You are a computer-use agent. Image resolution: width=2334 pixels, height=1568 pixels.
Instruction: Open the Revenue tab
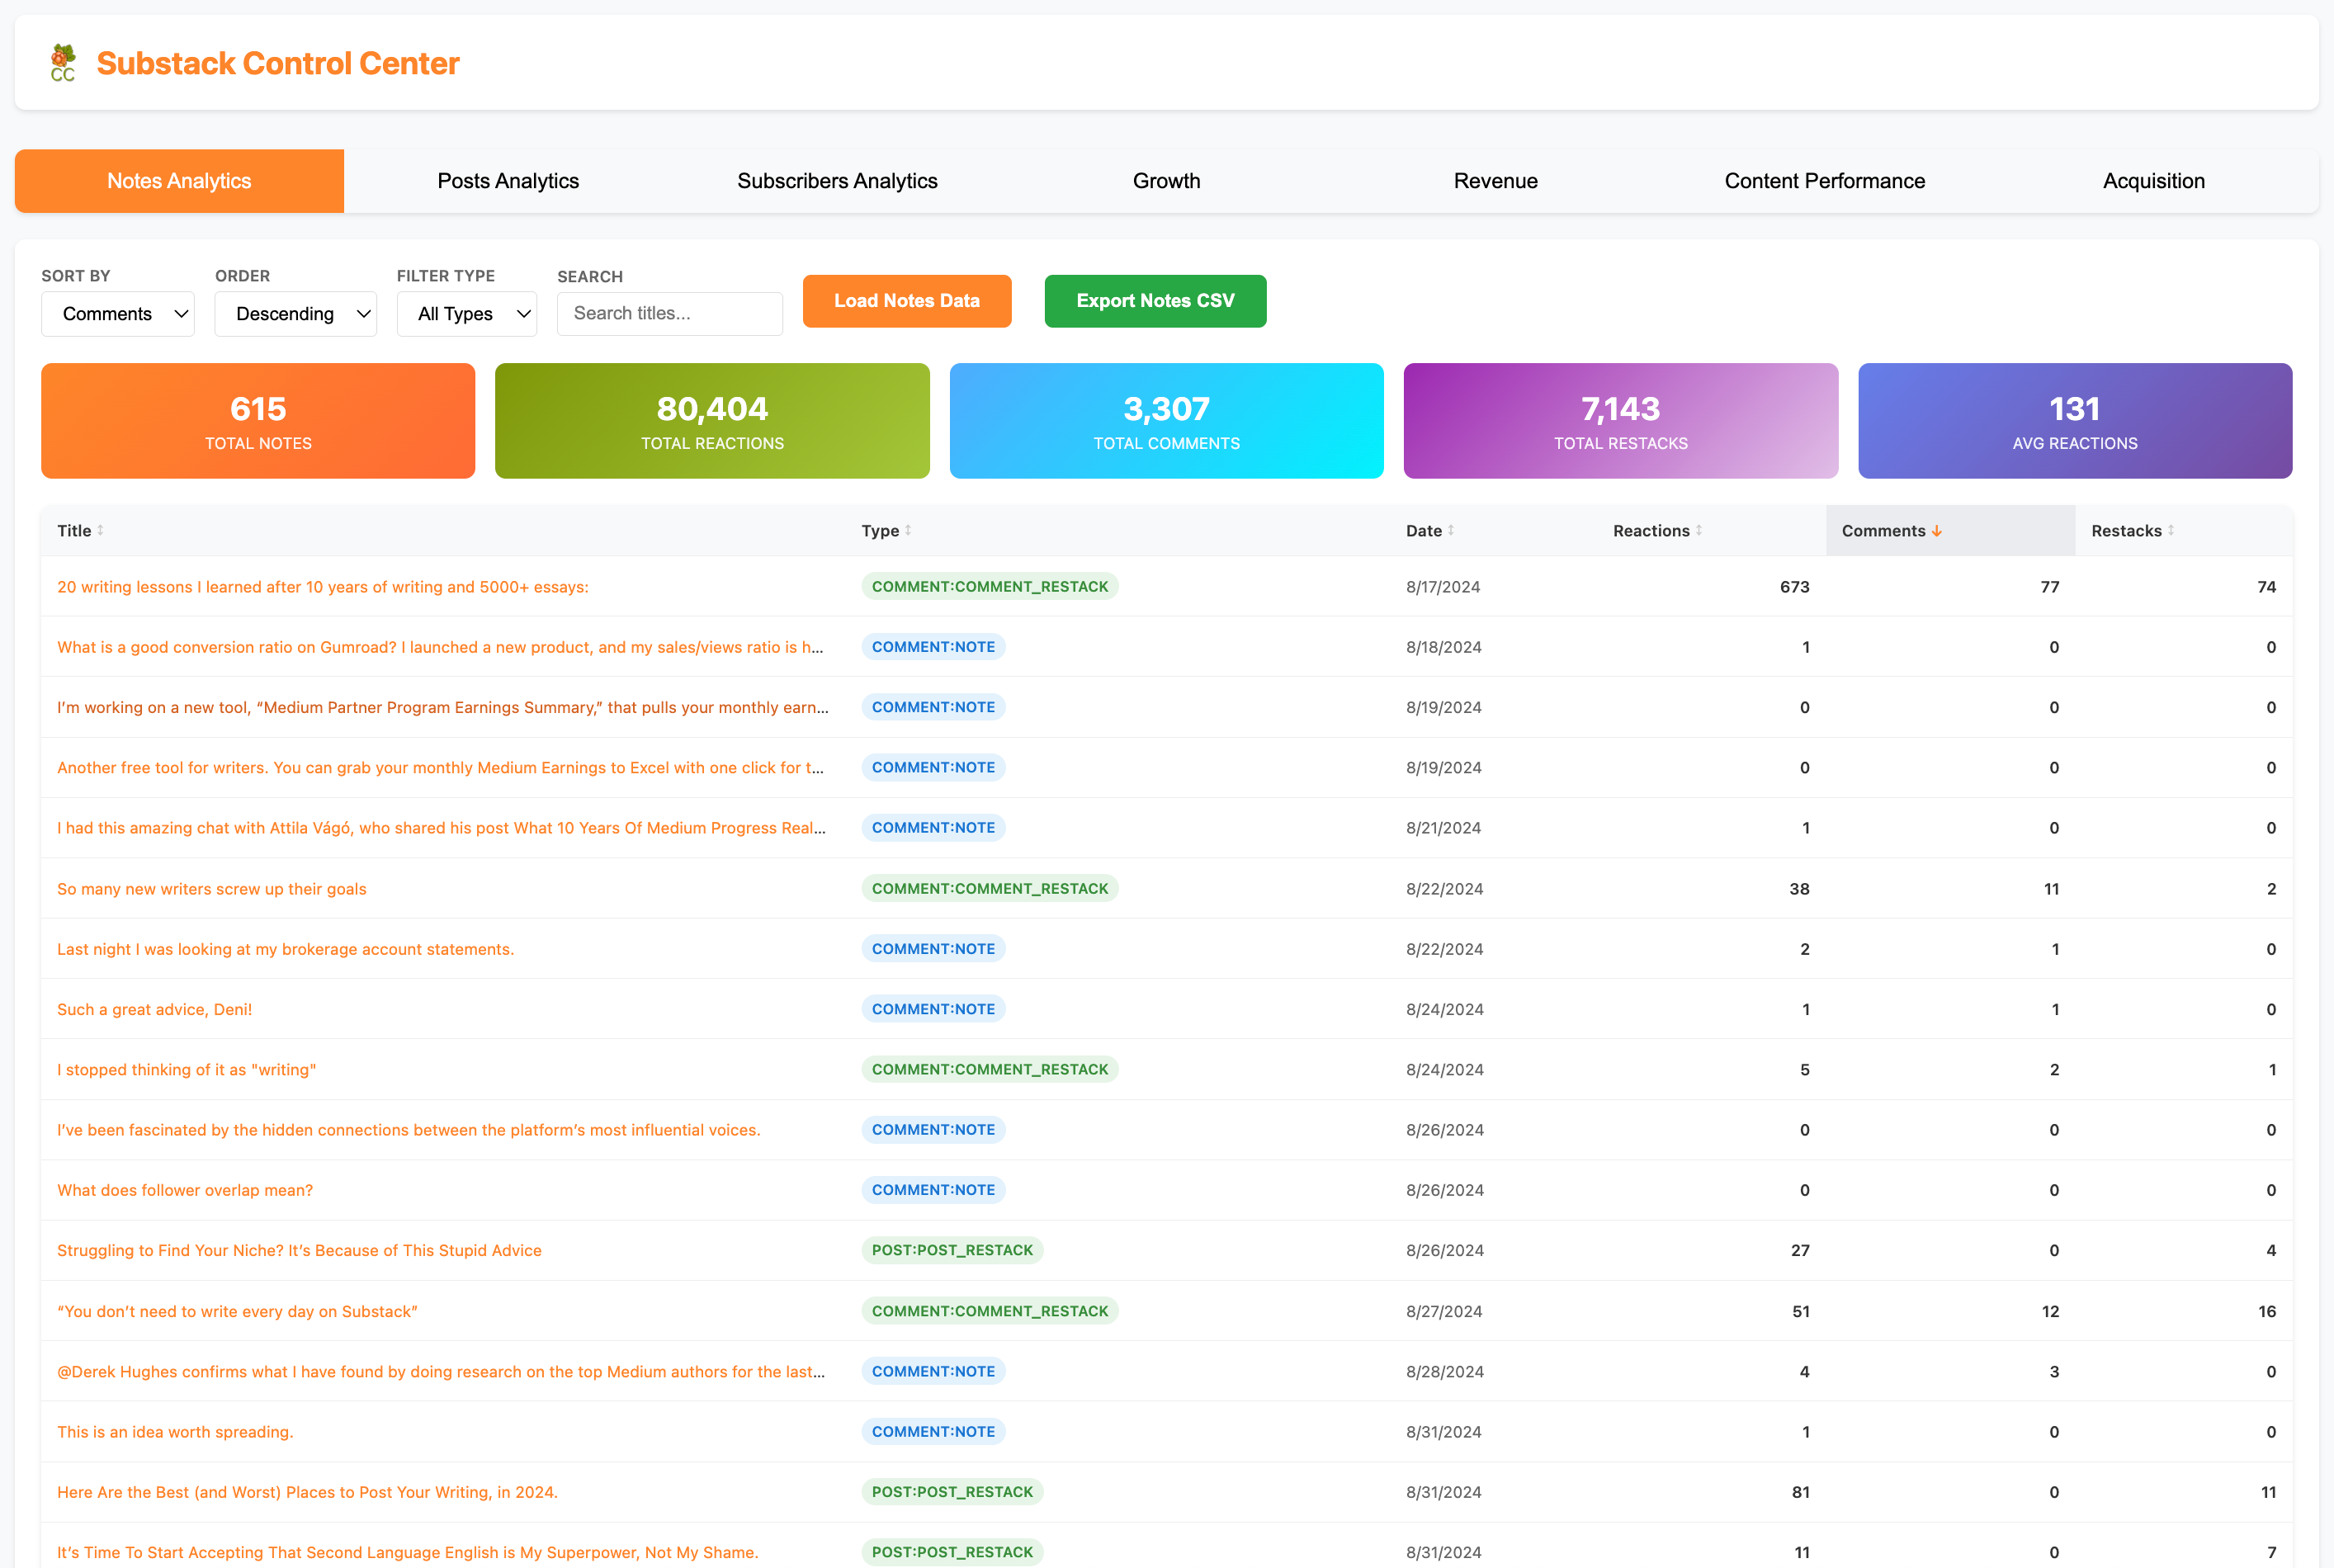tap(1496, 181)
